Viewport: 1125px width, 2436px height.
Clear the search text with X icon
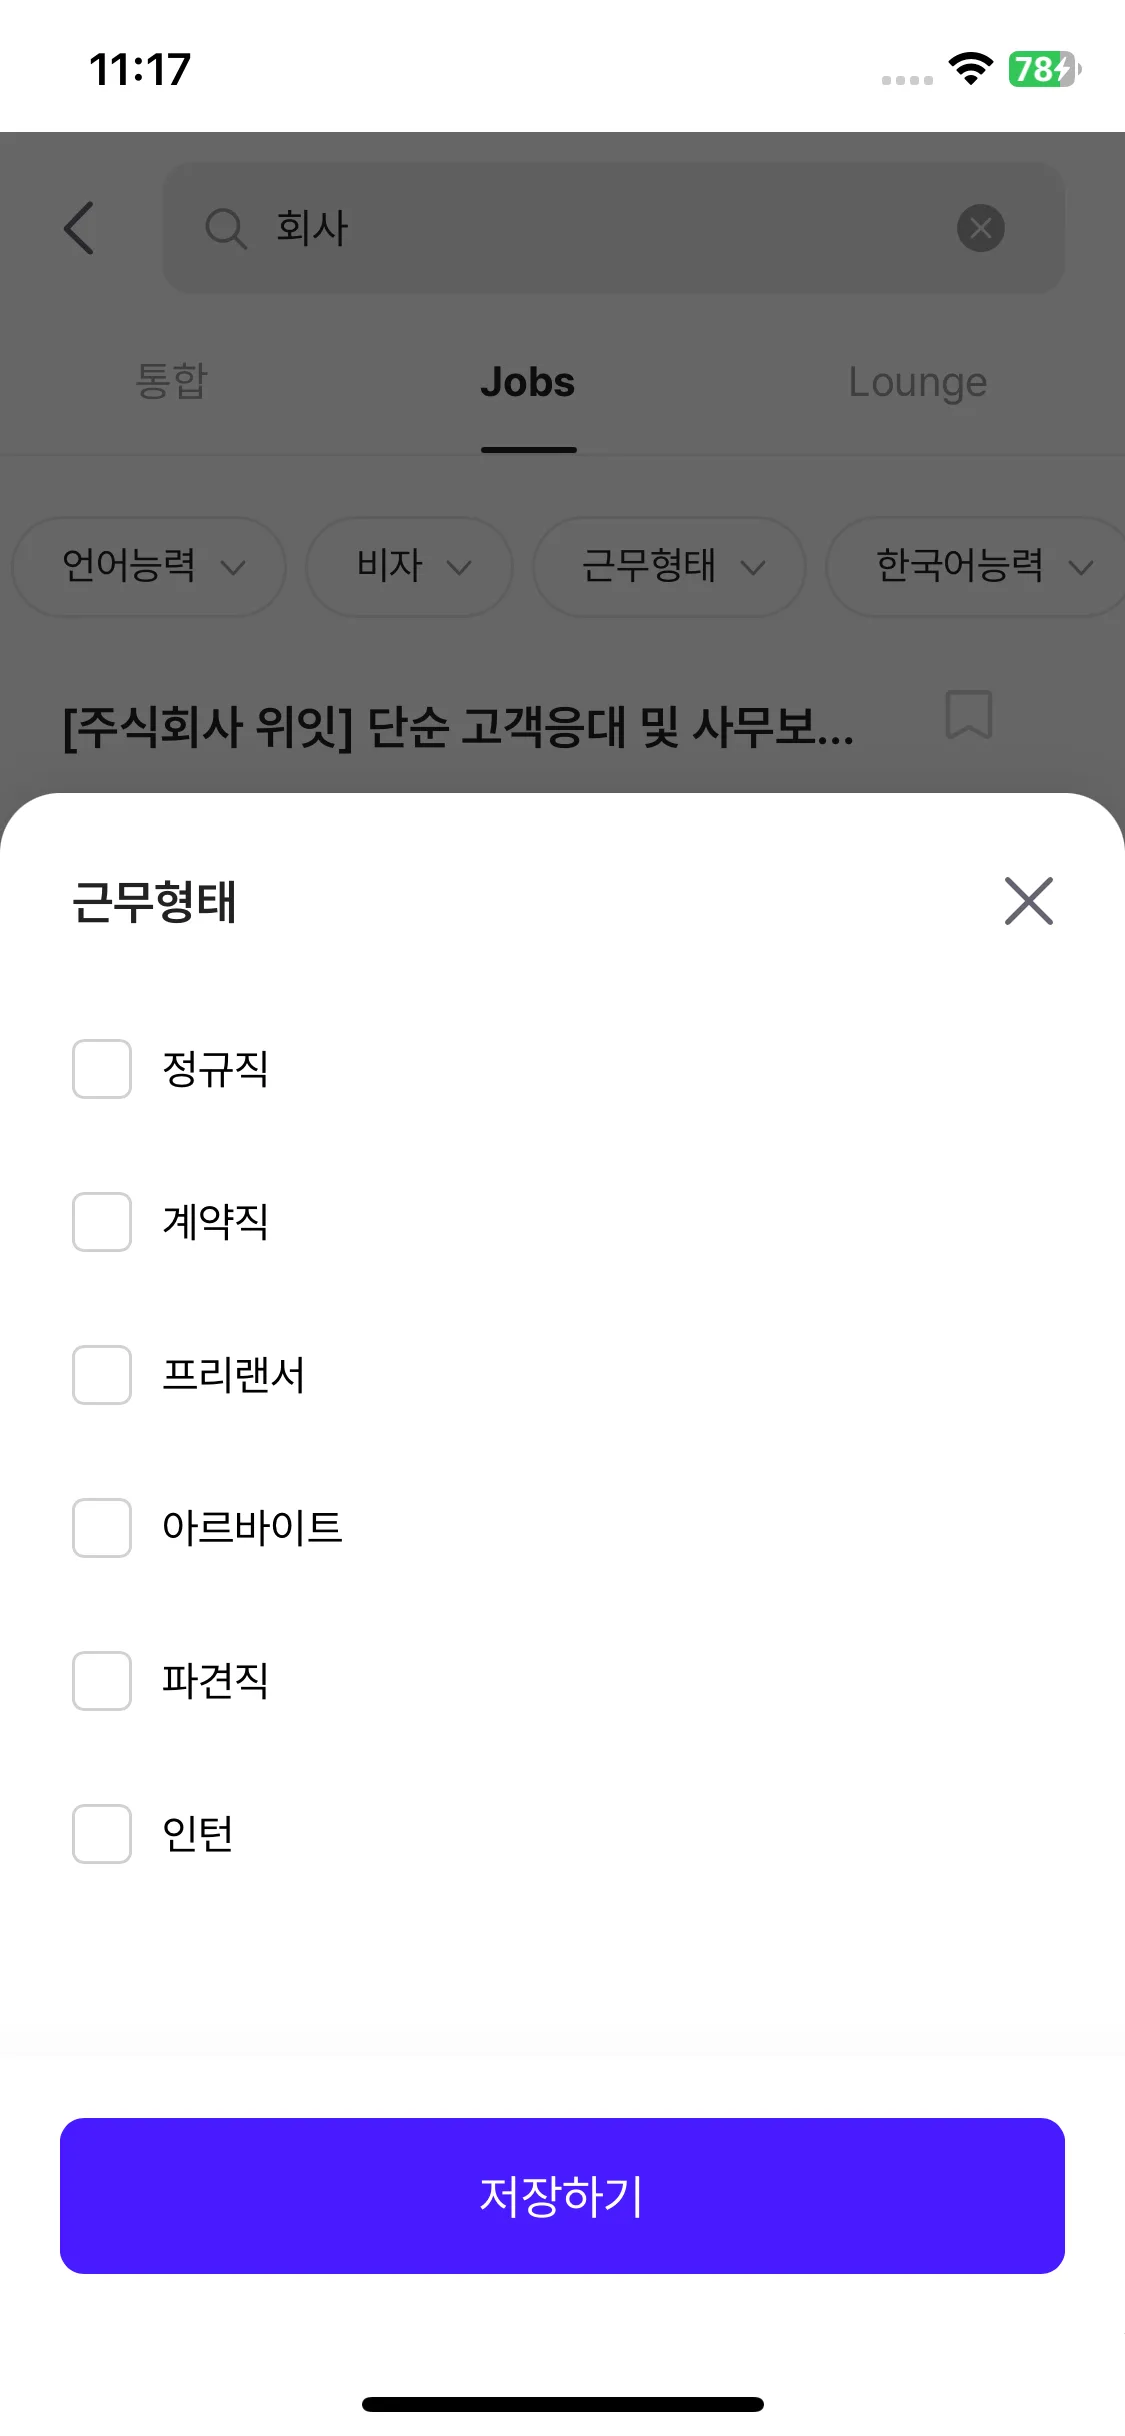point(980,228)
